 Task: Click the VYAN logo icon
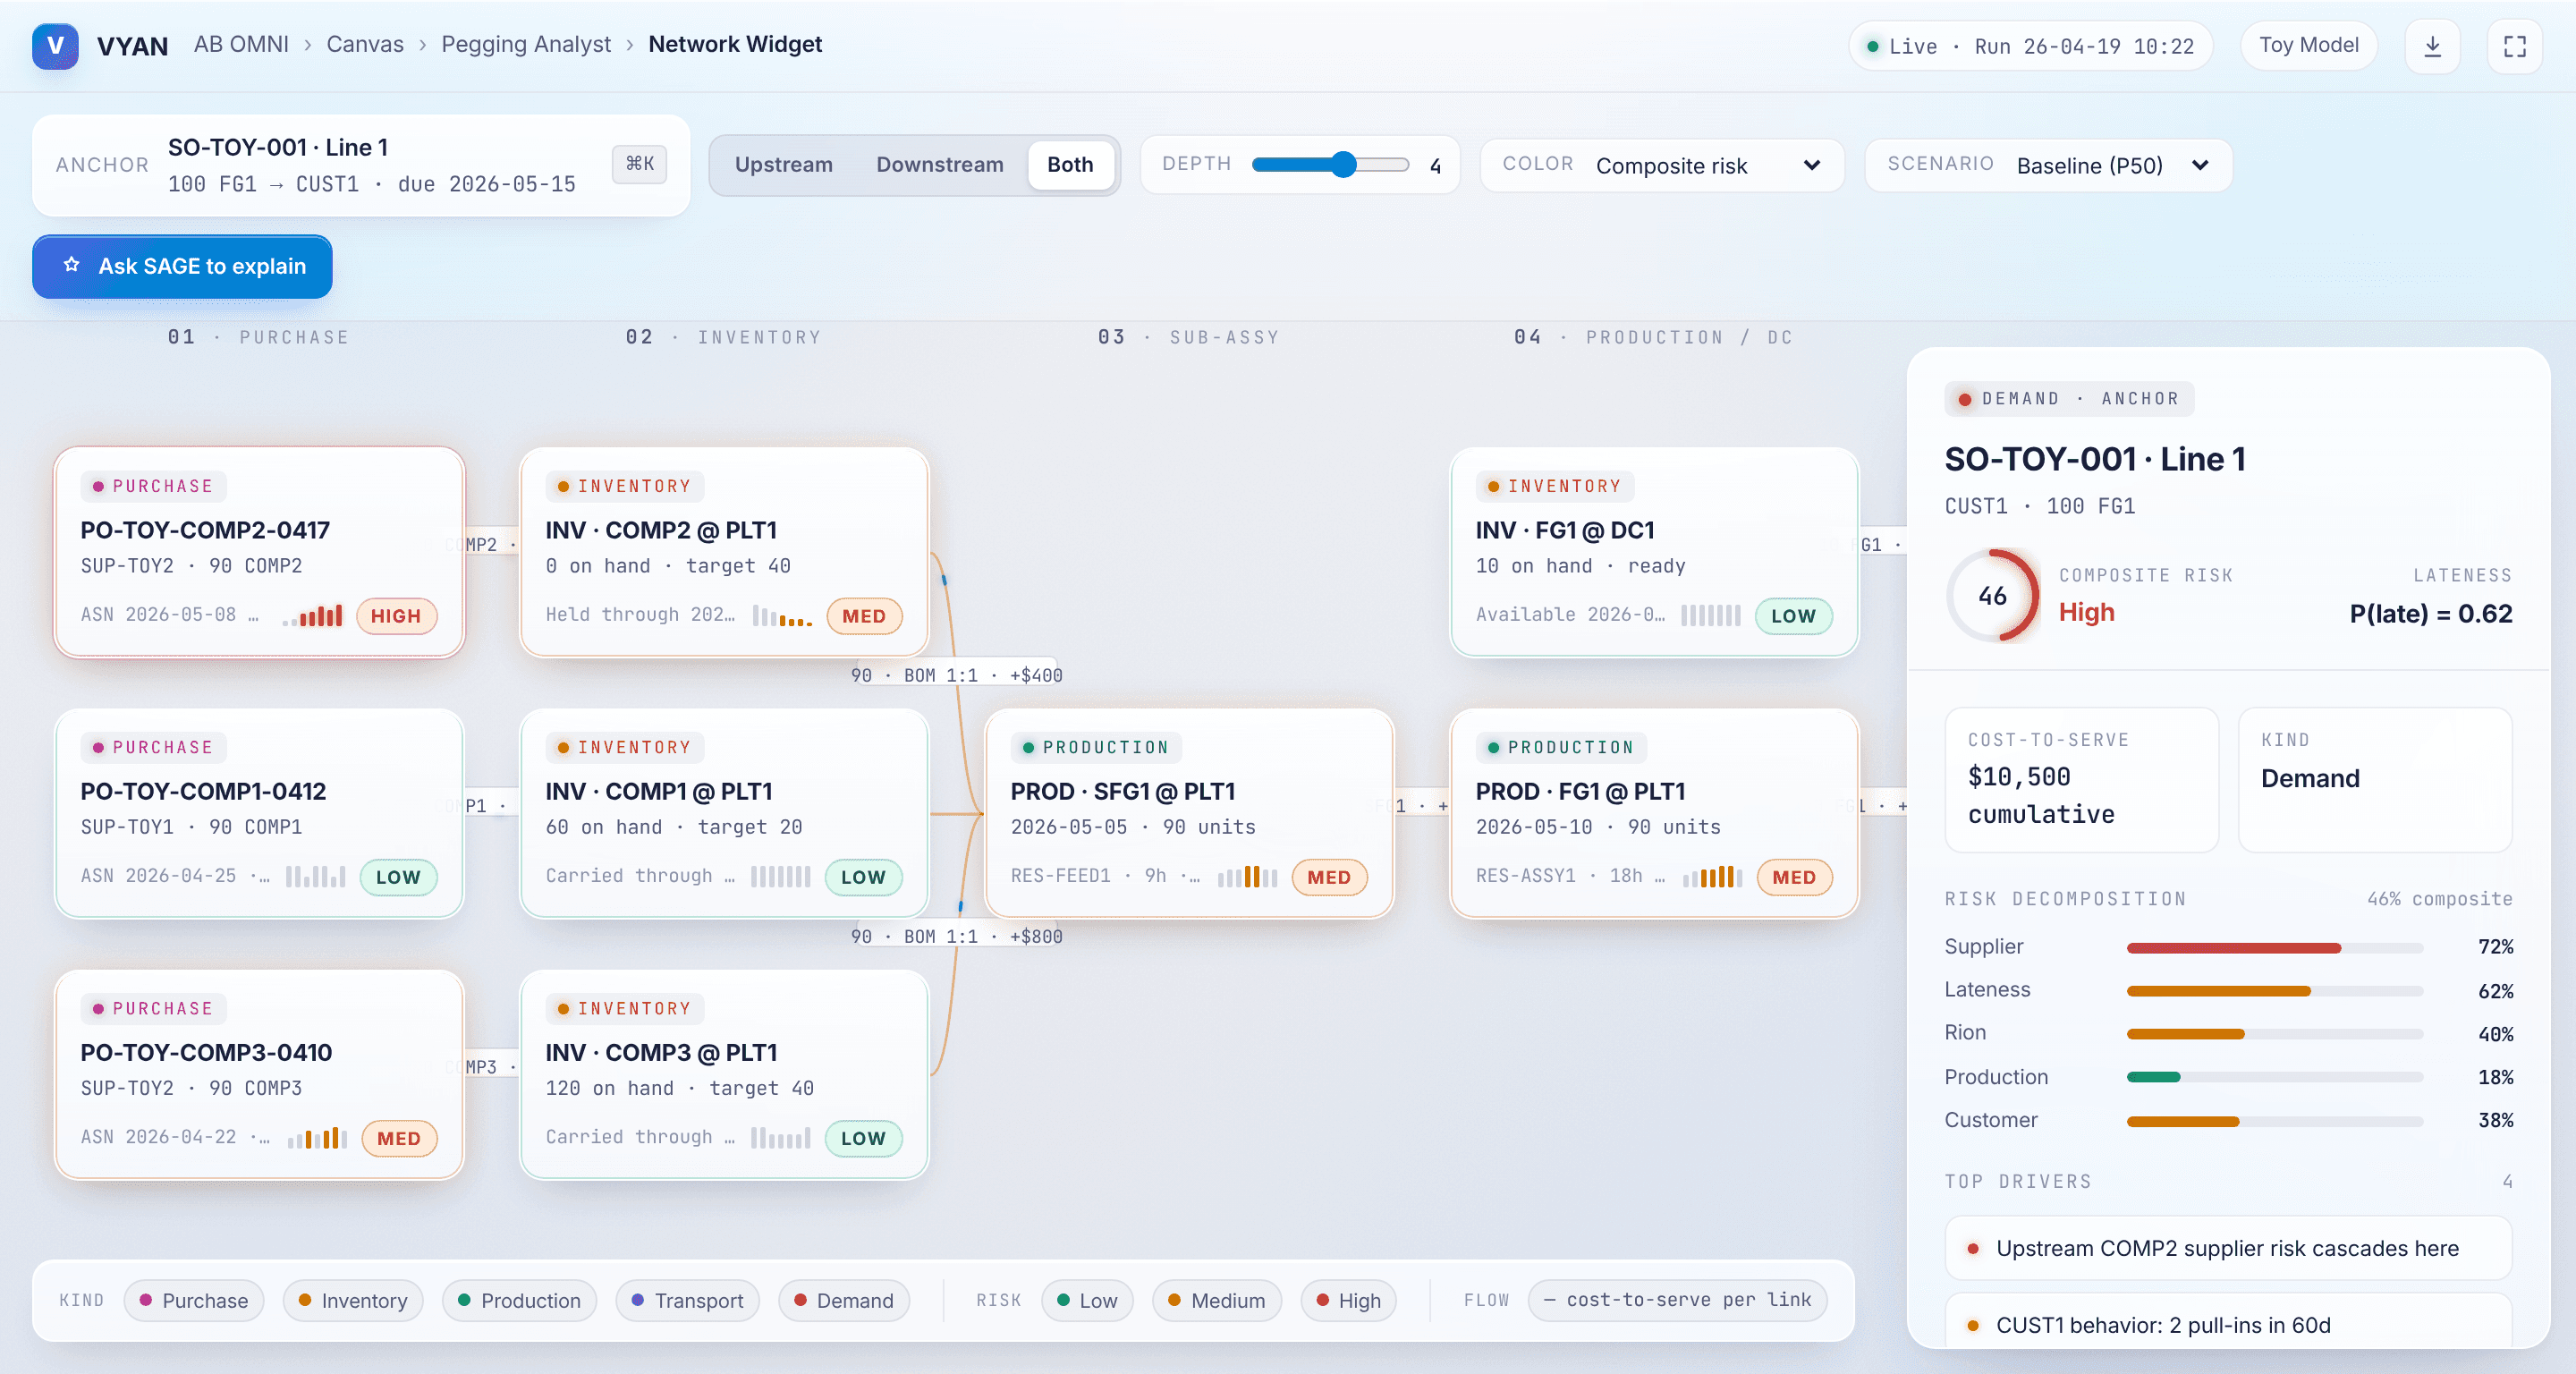pyautogui.click(x=55, y=46)
